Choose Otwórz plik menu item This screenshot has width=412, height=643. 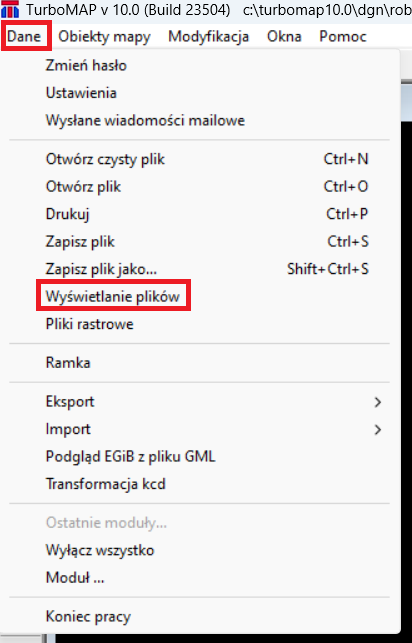pyautogui.click(x=200, y=187)
